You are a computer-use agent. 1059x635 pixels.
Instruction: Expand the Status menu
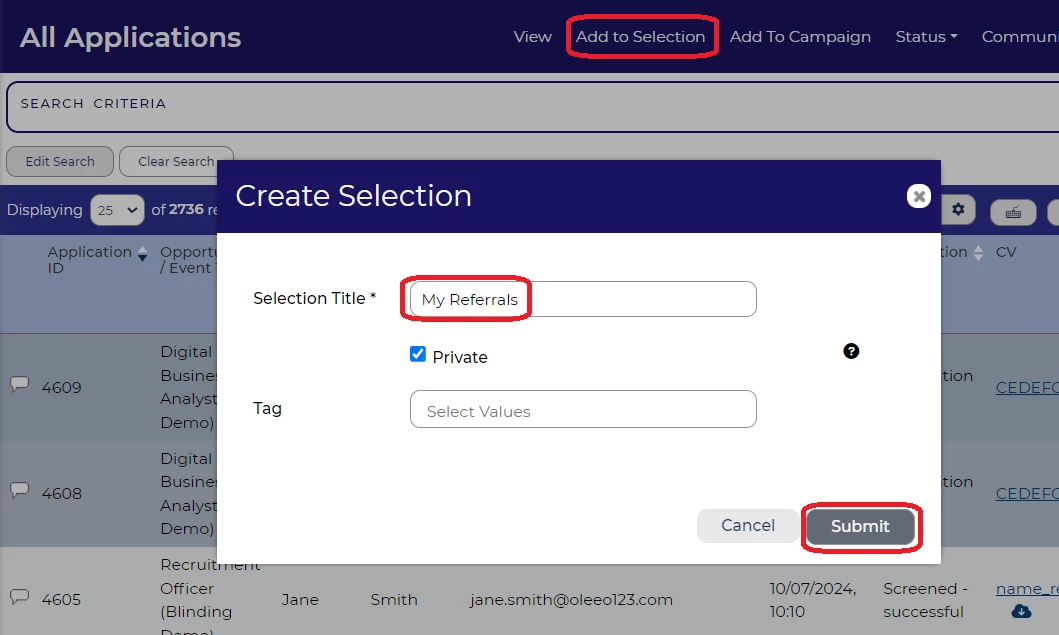coord(926,37)
